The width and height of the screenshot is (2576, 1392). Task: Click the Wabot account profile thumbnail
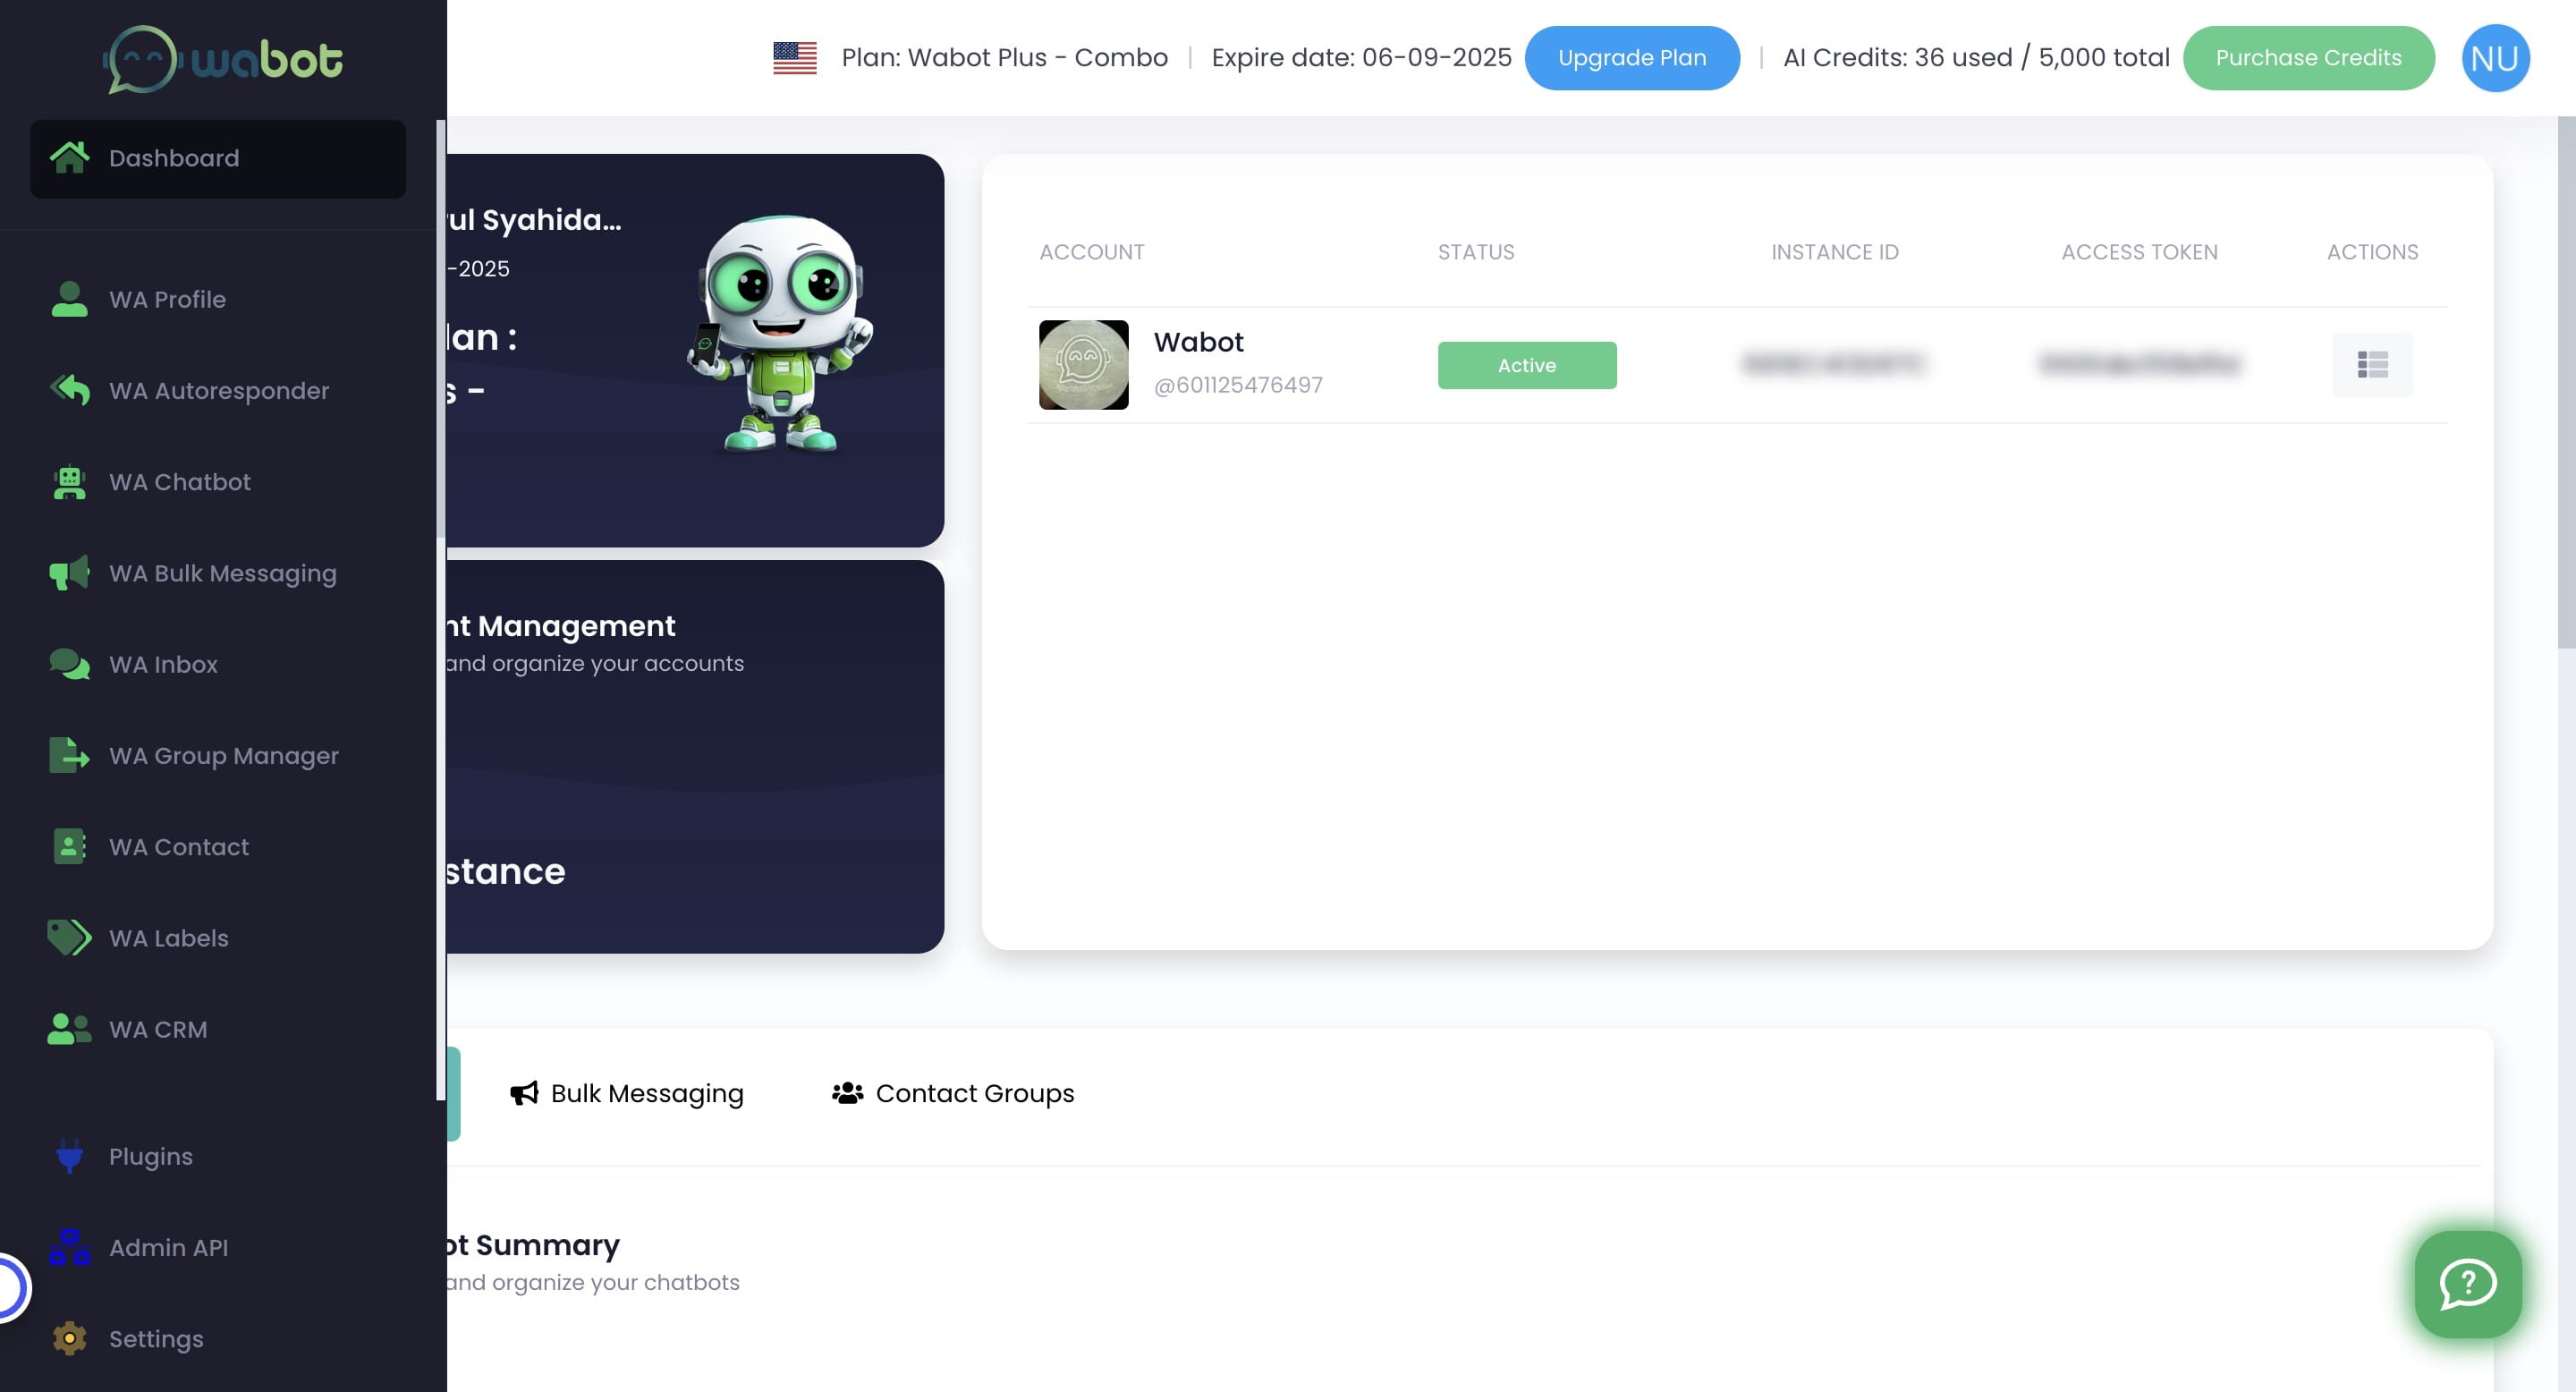coord(1083,365)
